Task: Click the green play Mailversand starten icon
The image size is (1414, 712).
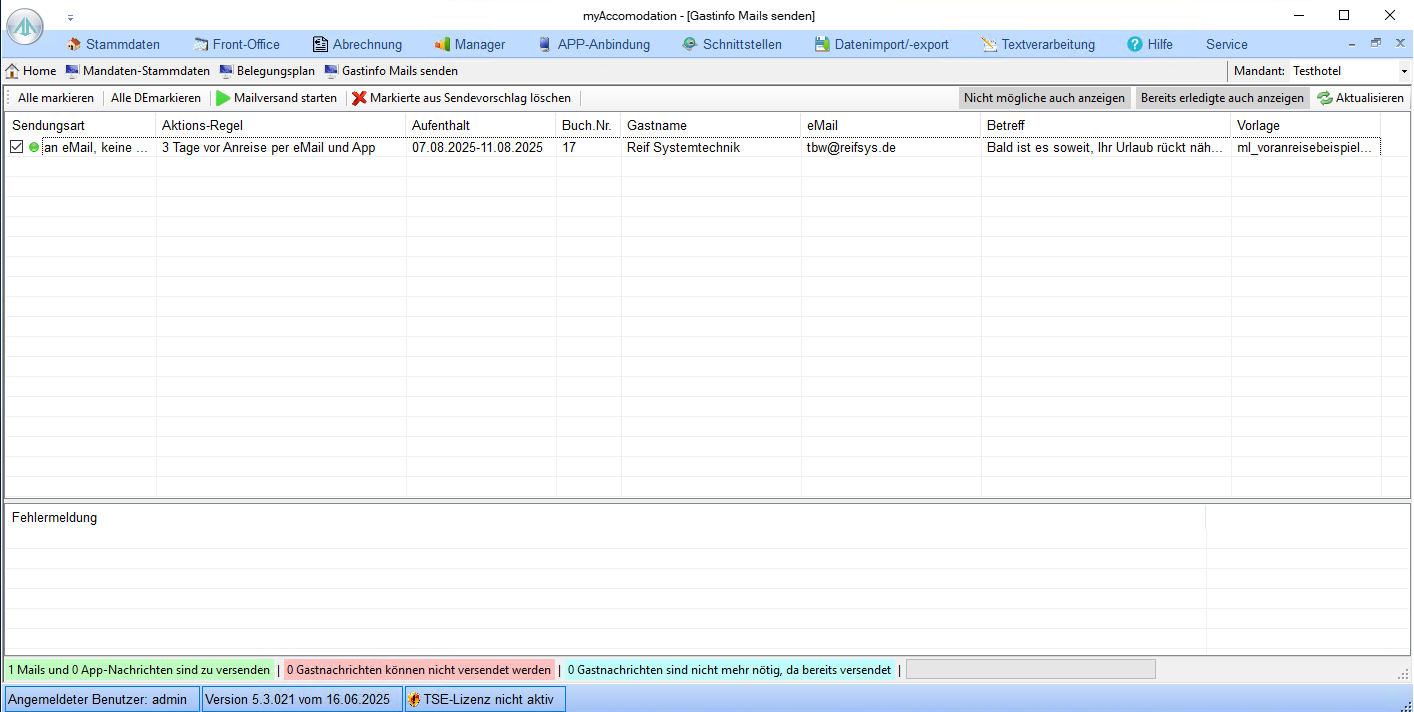Action: pyautogui.click(x=223, y=98)
